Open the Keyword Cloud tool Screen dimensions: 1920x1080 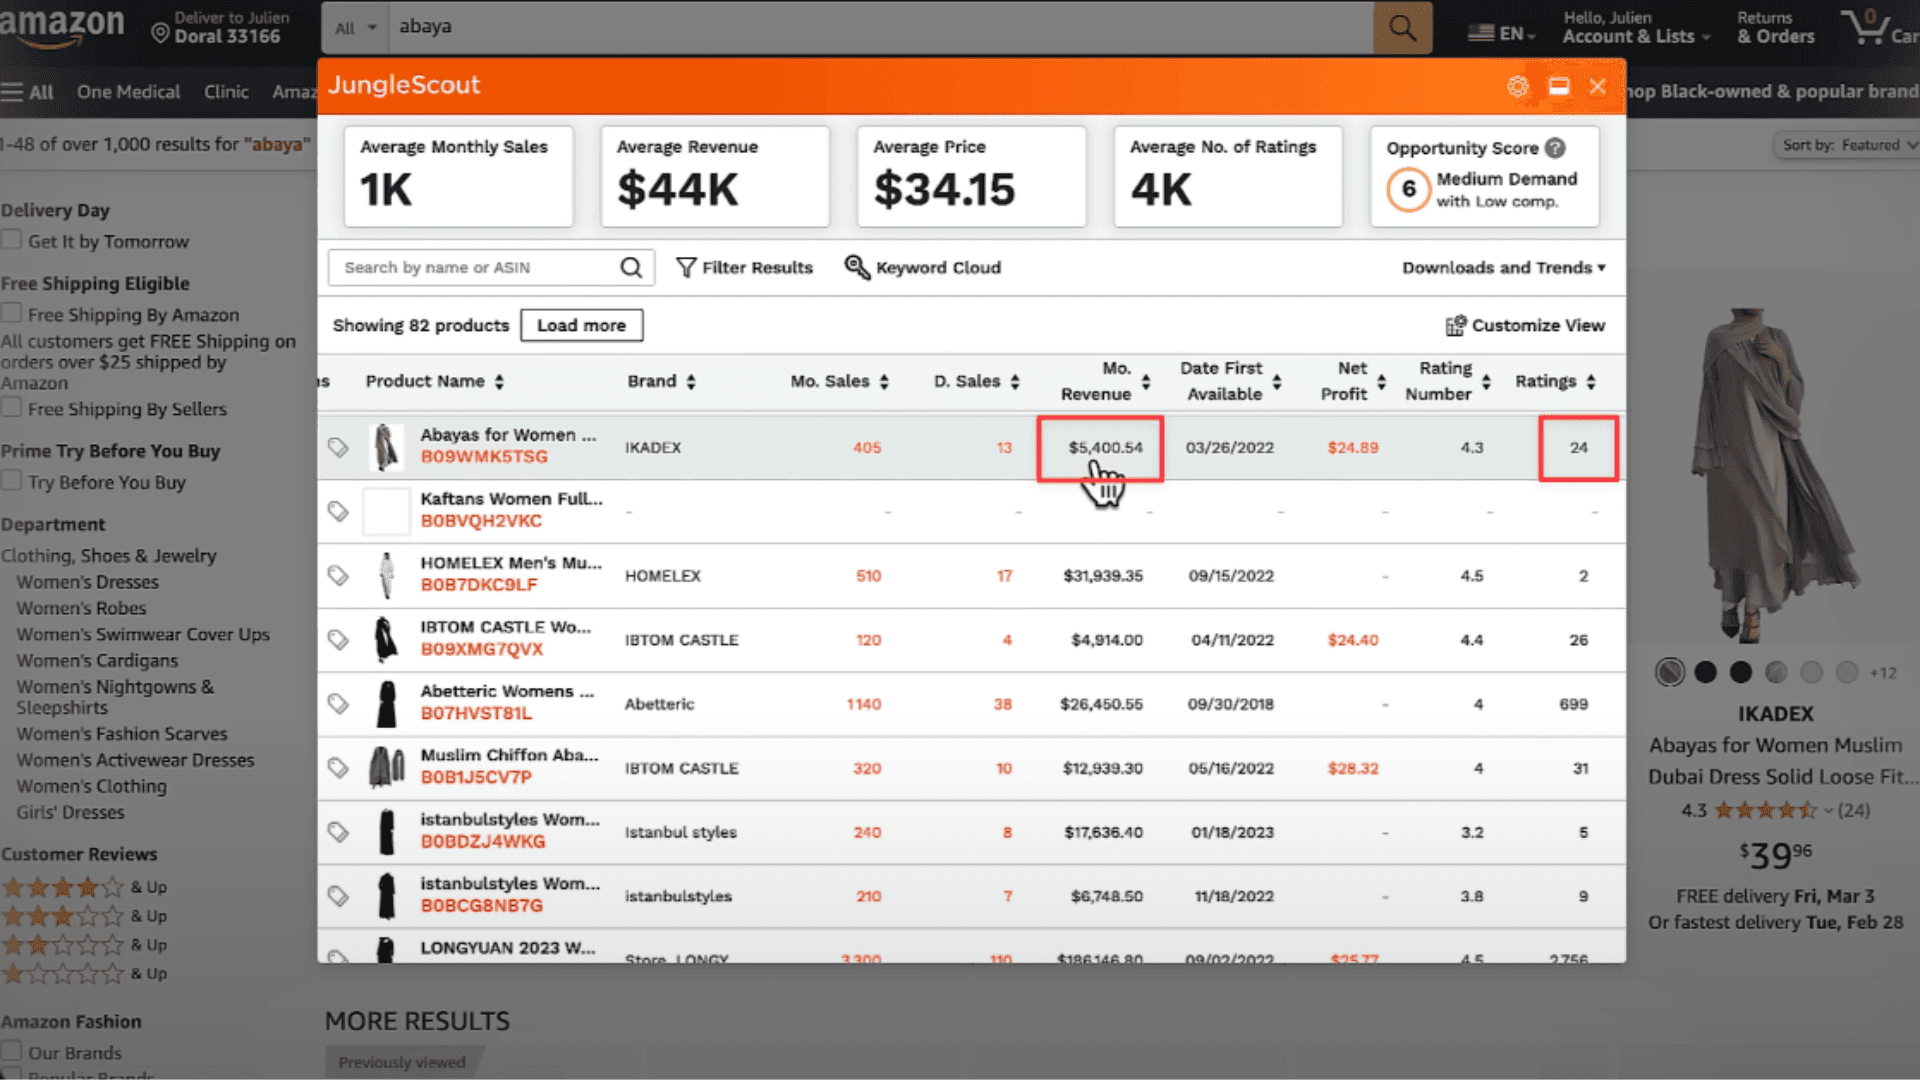(x=922, y=267)
